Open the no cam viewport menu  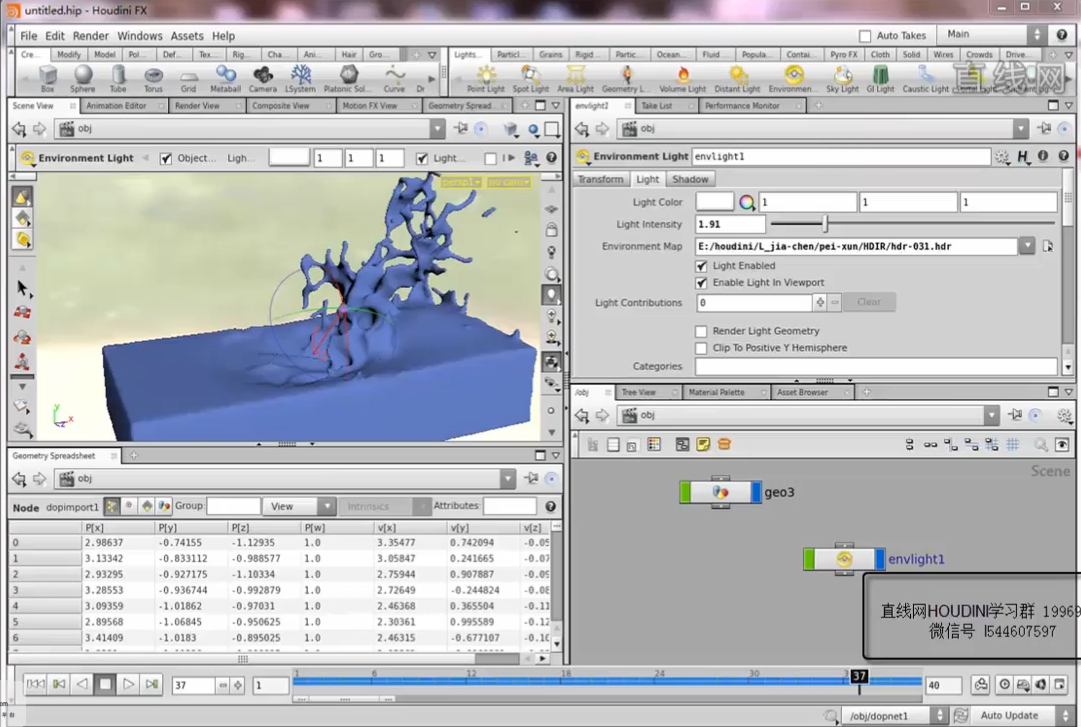coord(509,182)
